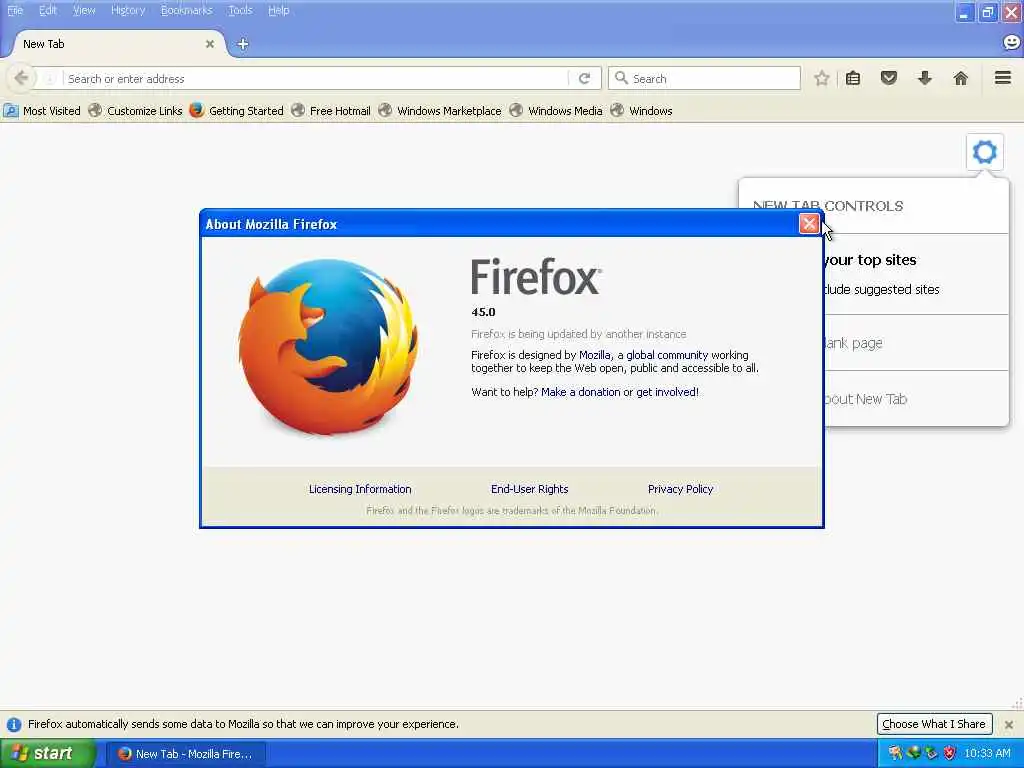Open Getting Started bookmark
1024x768 pixels.
point(236,111)
